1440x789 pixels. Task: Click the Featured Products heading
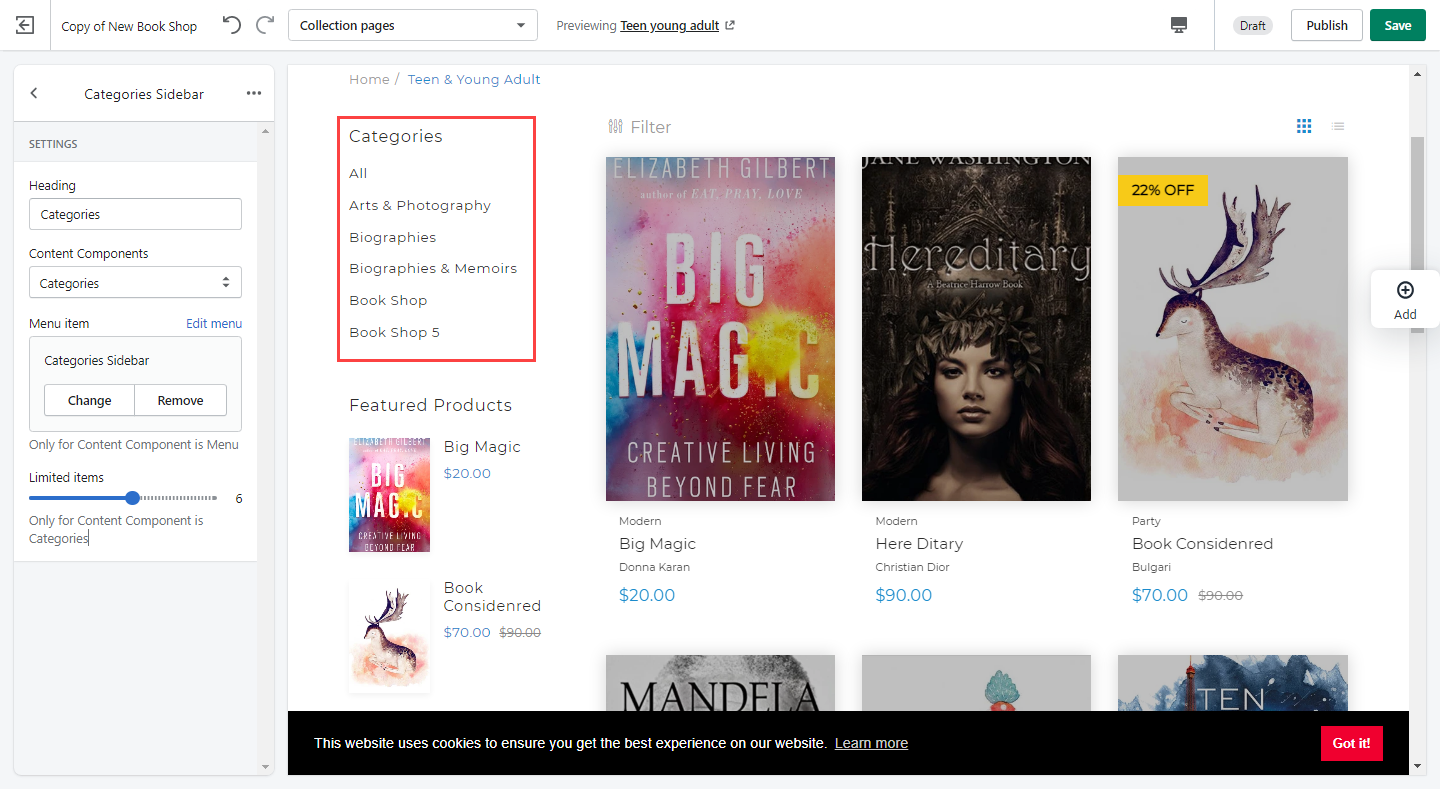click(x=430, y=405)
